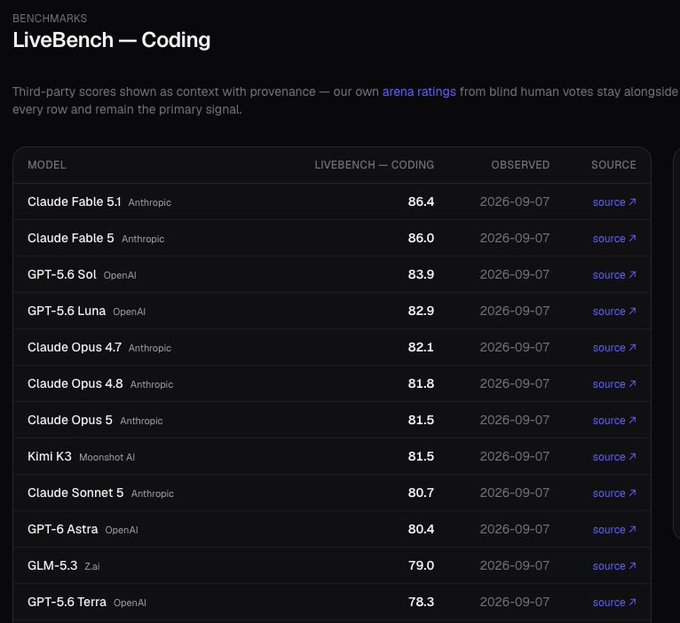Select the Claude Opus 4.7 model name
680x623 pixels.
point(74,347)
